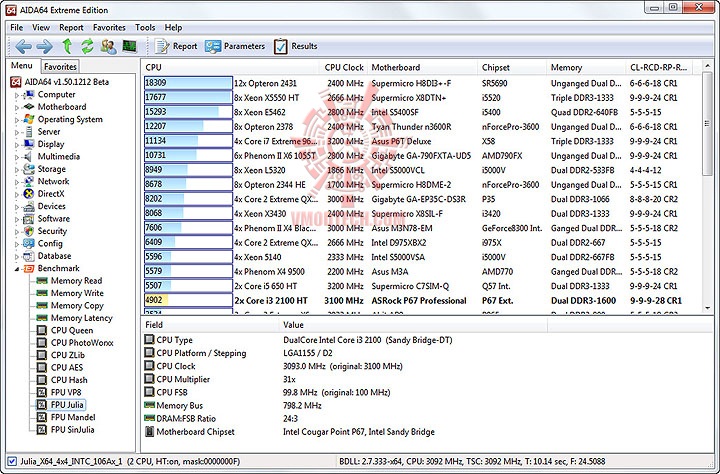
Task: Open benchmark Parameters
Action: 235,46
